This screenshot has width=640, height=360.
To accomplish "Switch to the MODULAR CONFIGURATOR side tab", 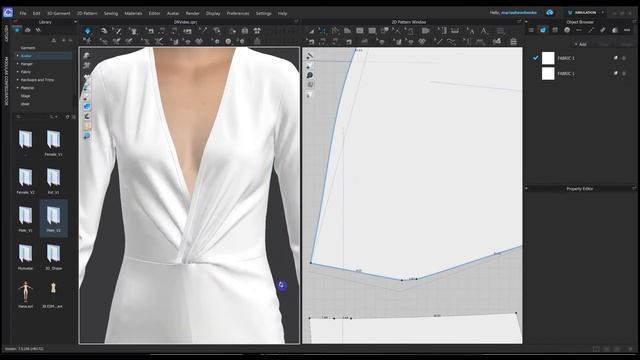I will [6, 81].
